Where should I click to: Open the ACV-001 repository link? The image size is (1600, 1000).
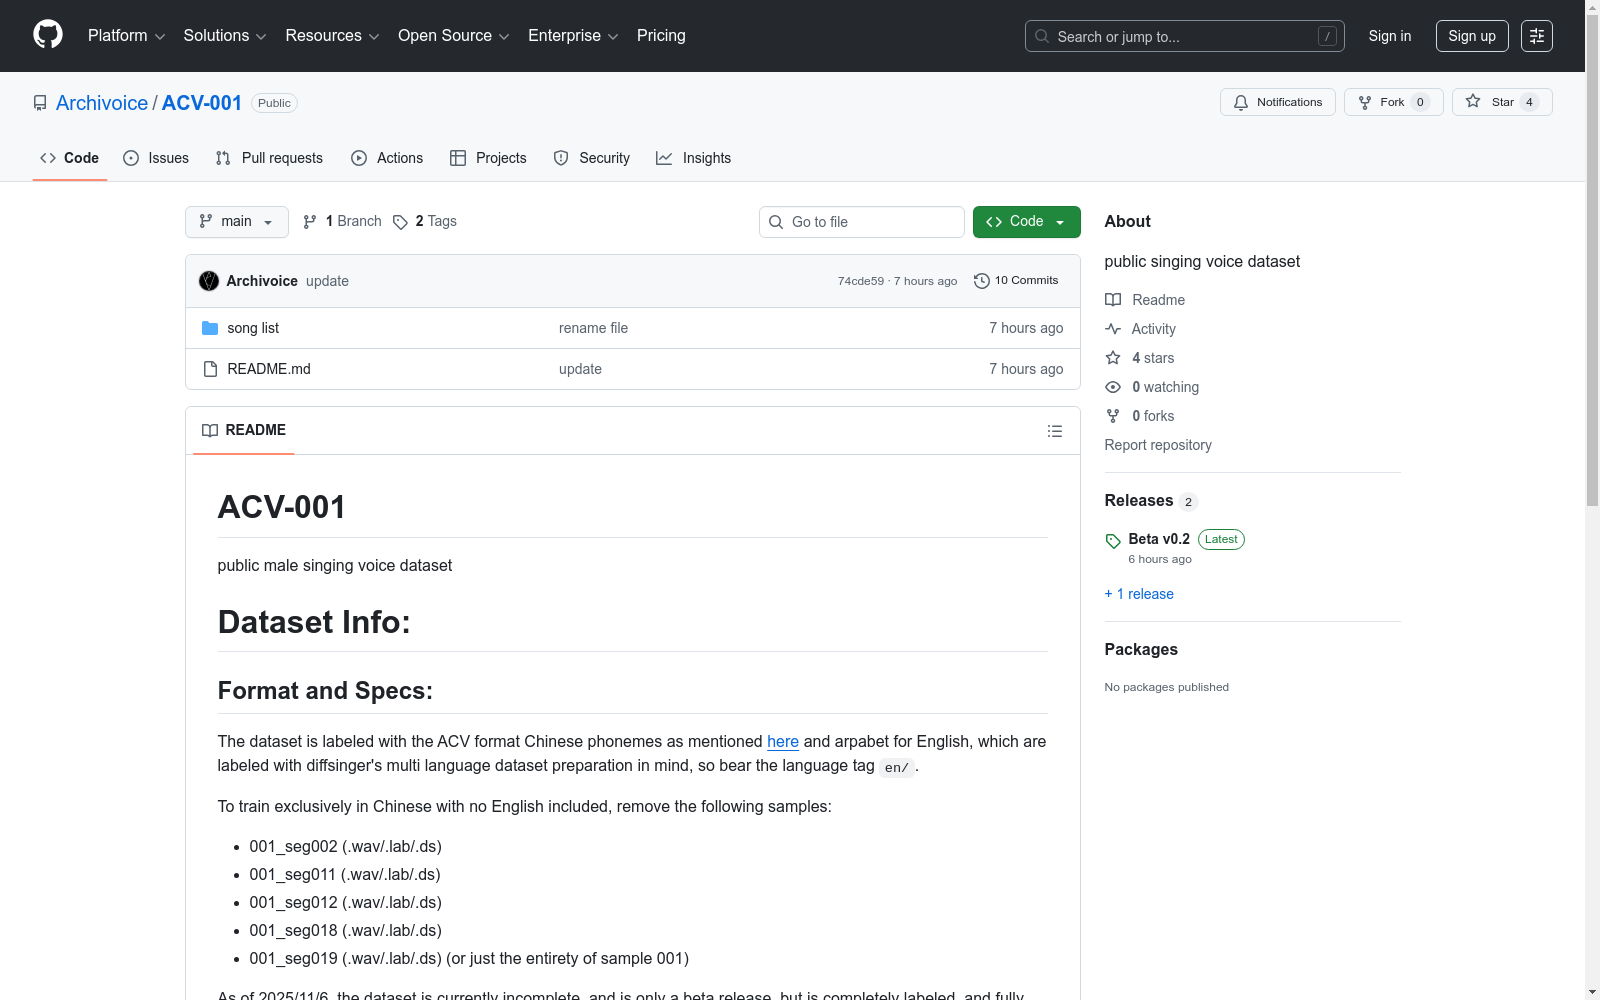click(x=202, y=103)
